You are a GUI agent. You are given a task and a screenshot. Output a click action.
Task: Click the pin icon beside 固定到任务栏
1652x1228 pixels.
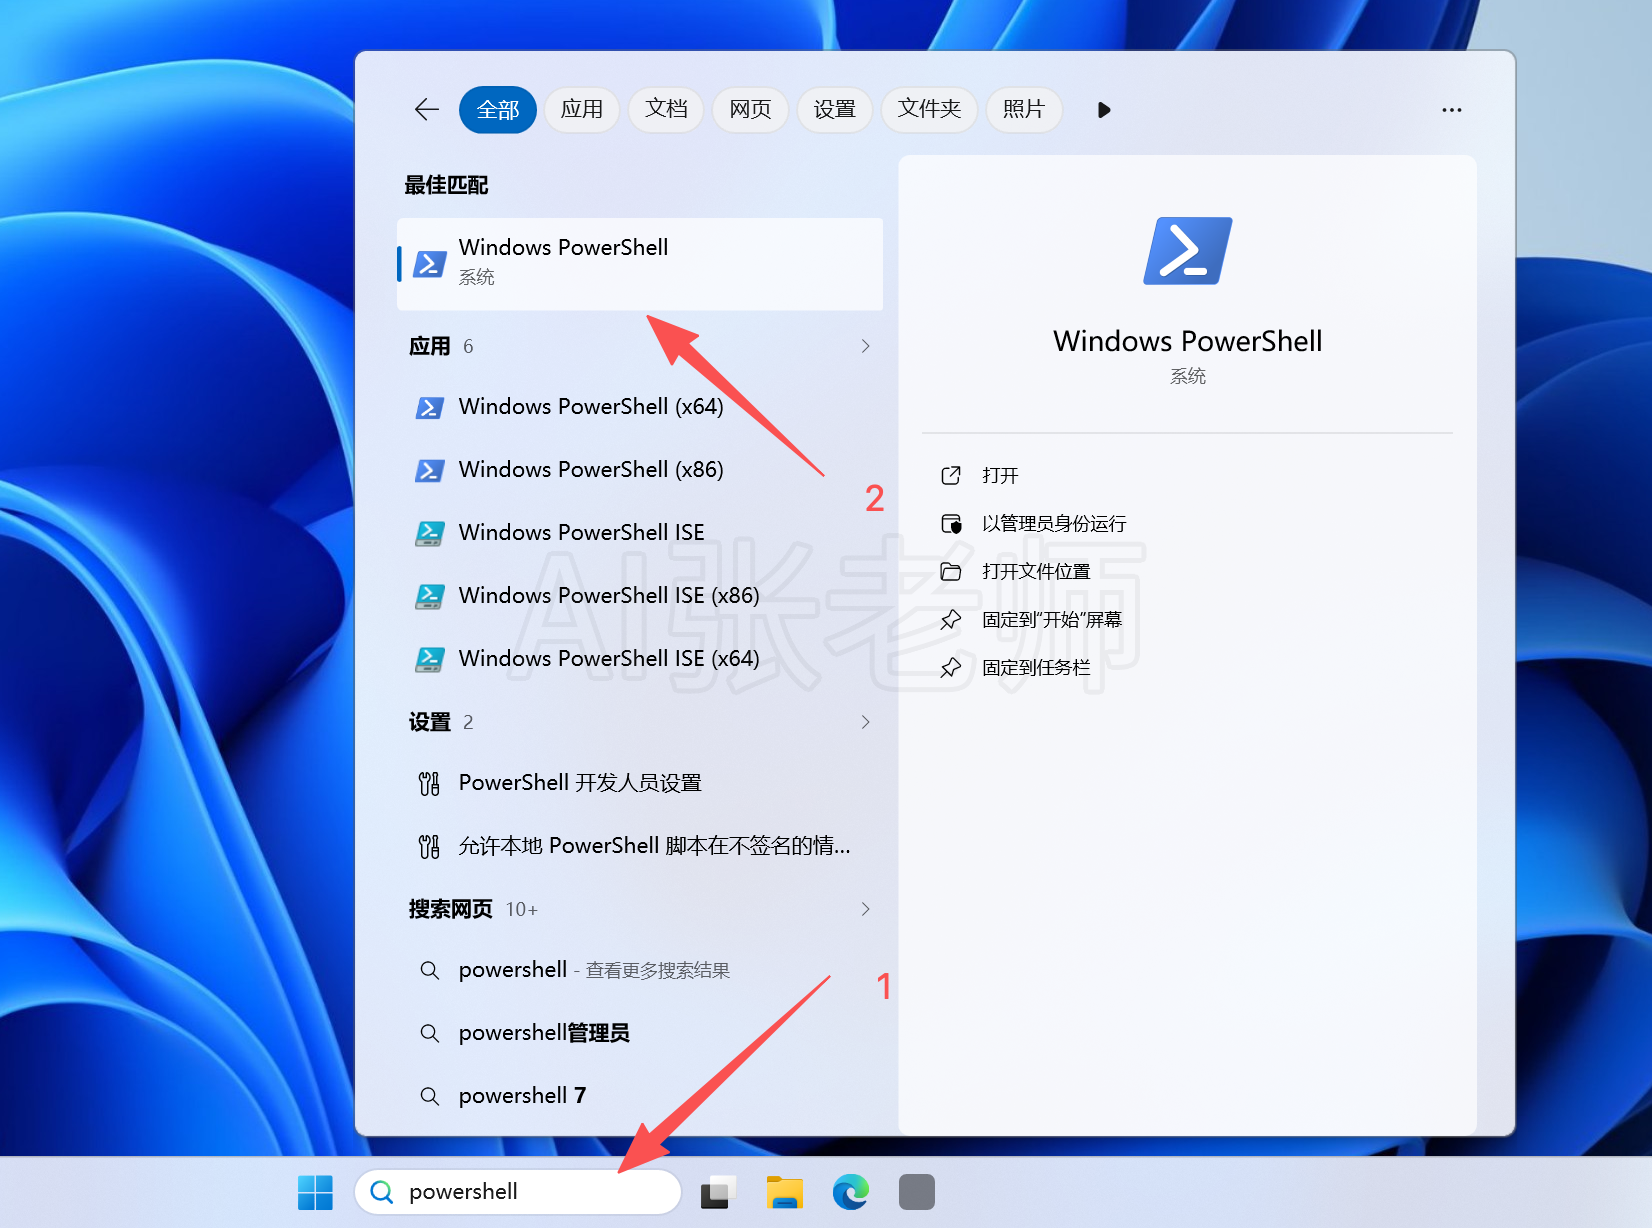tap(951, 667)
